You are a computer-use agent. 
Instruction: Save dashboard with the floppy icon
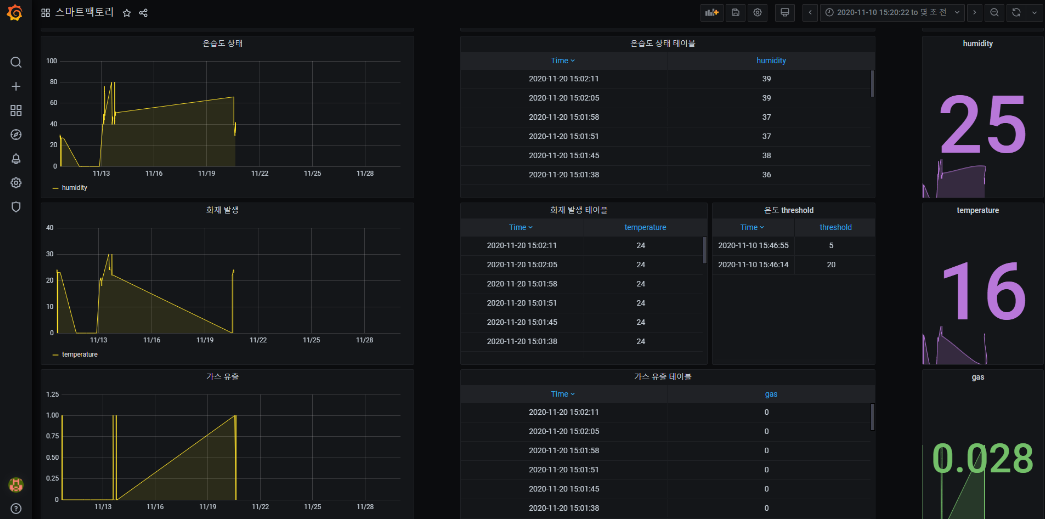pos(735,13)
